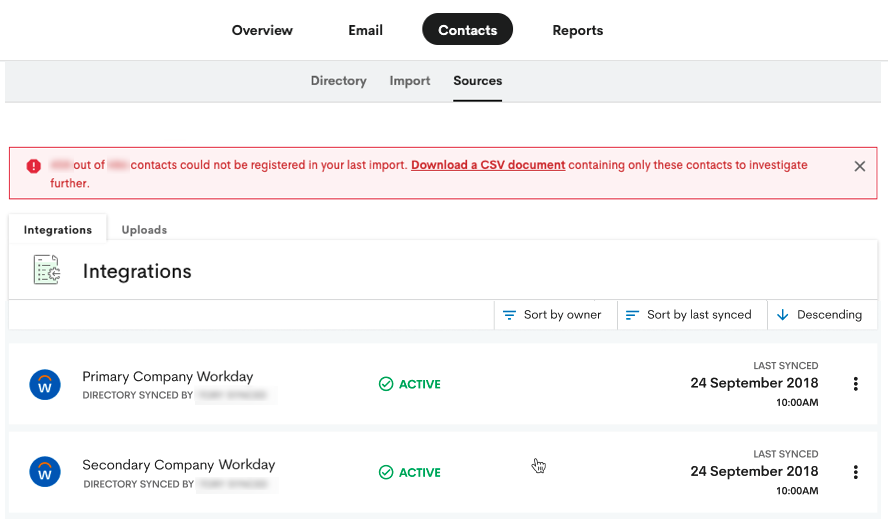888x519 pixels.
Task: Sort integrations by owner
Action: pos(556,314)
